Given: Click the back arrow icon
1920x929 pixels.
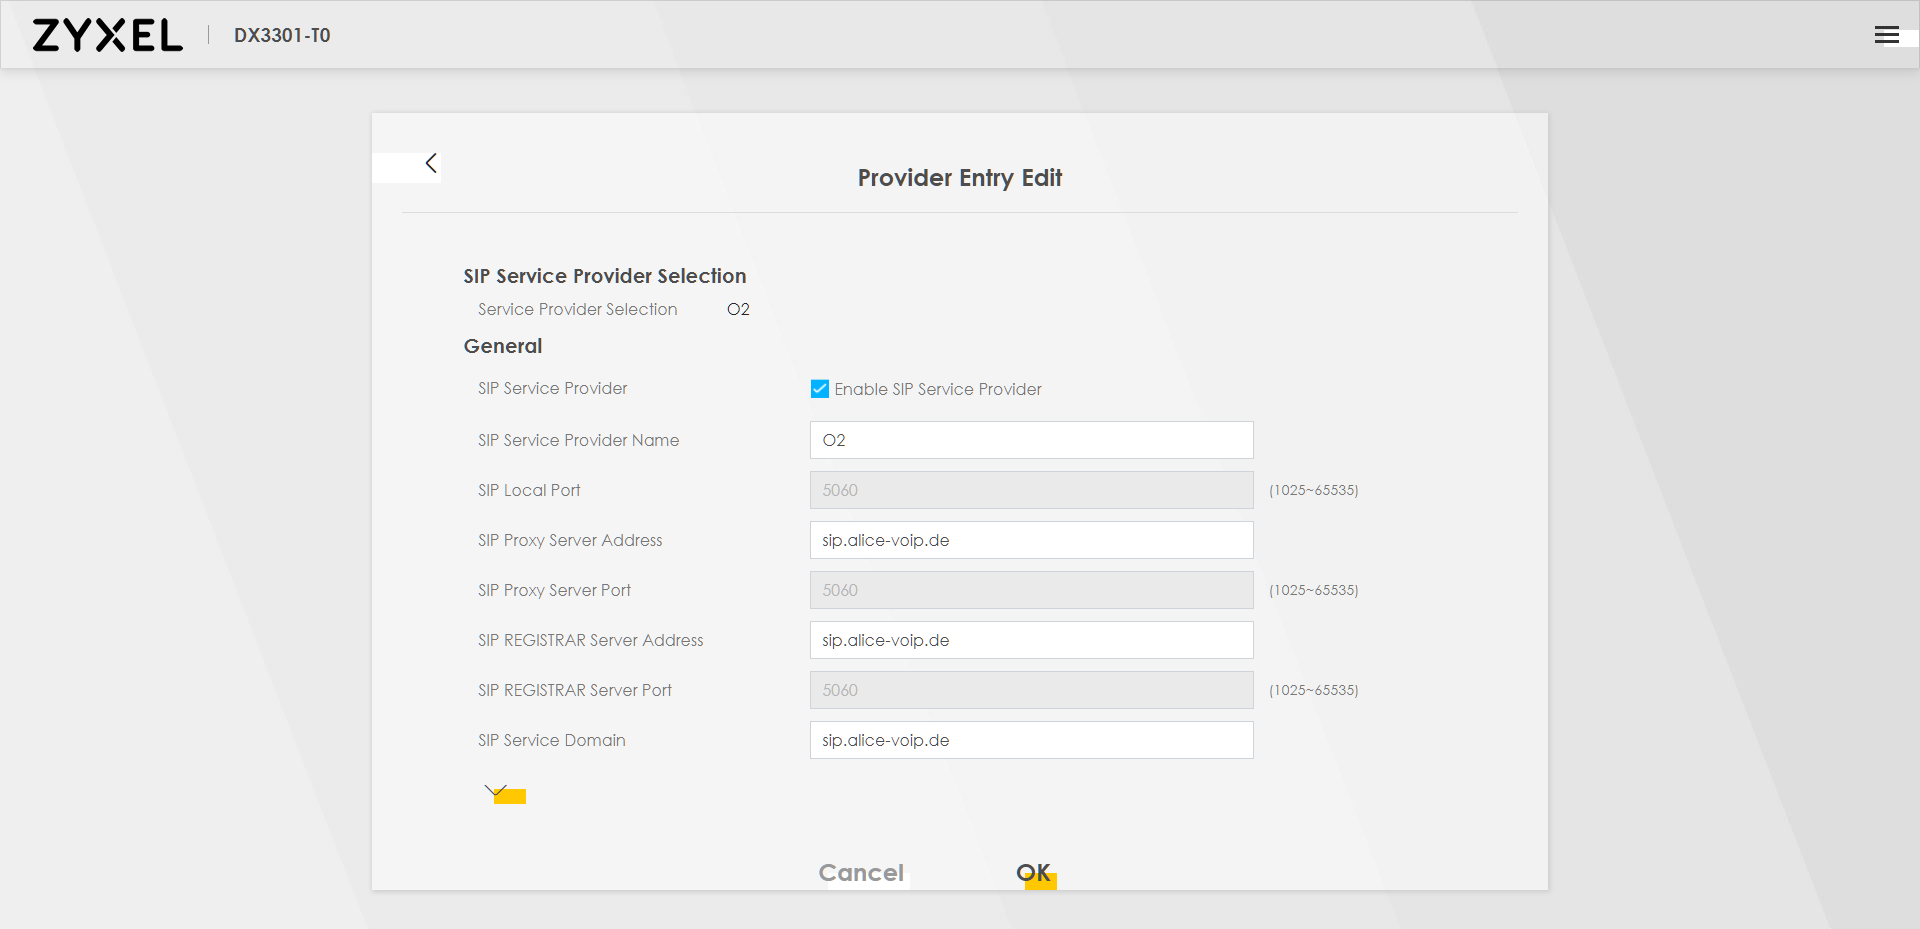Looking at the screenshot, I should [x=431, y=163].
